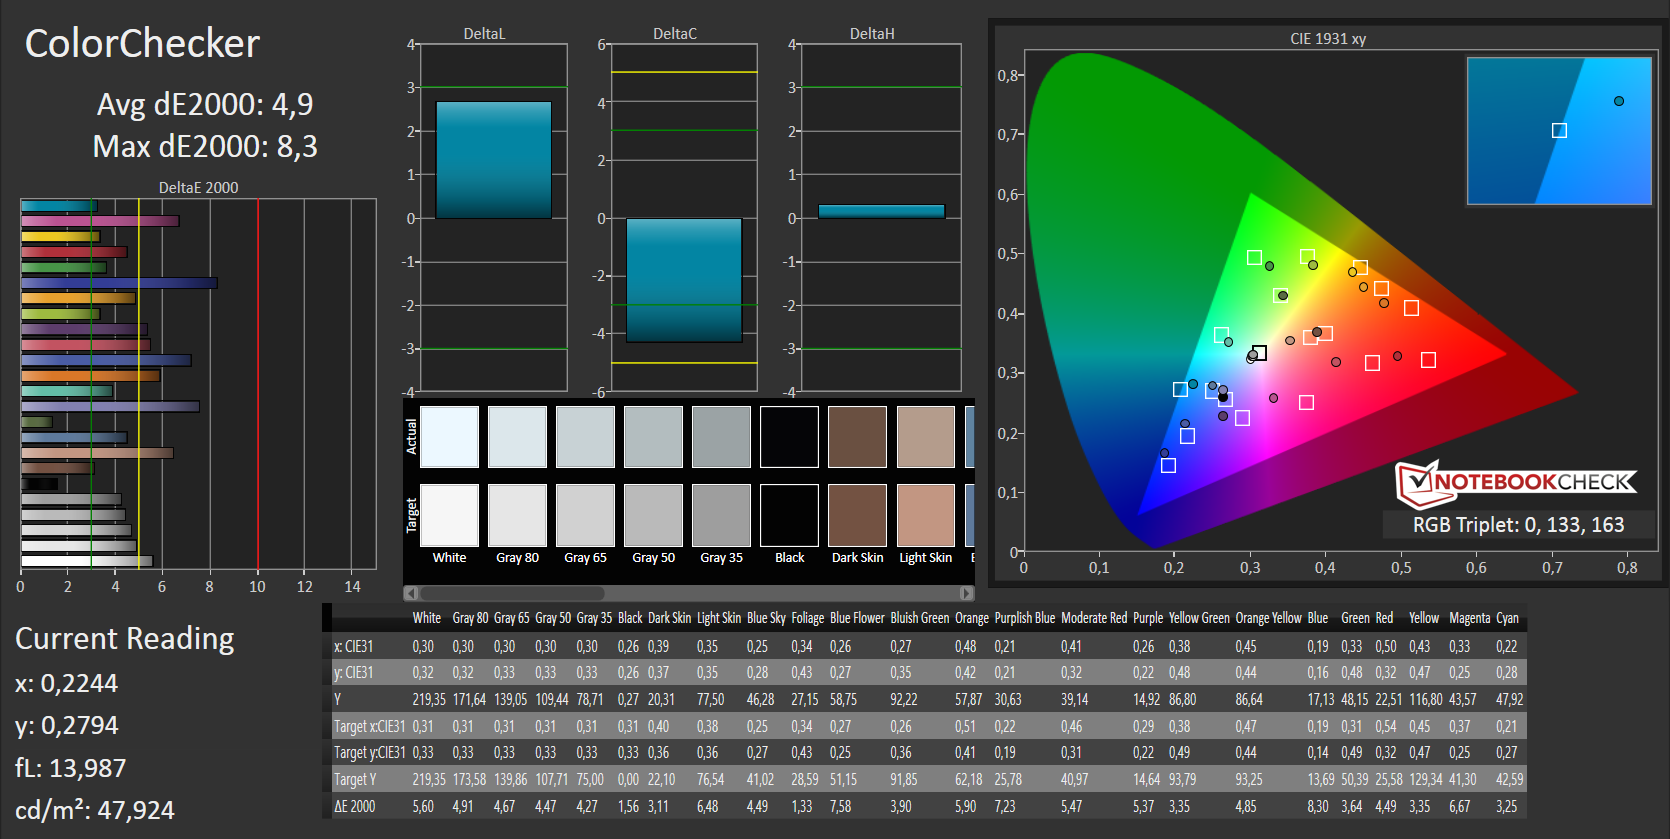
Task: Click the DeltaL bar in chart
Action: (494, 160)
